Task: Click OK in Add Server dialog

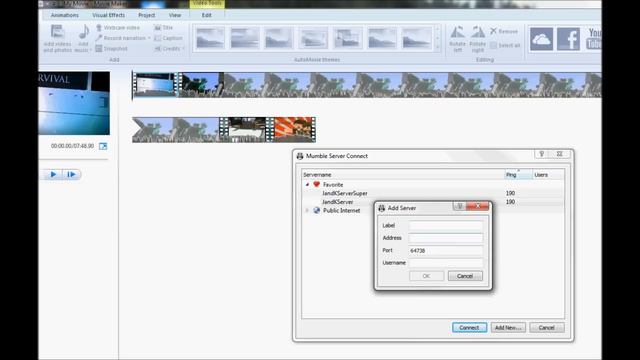Action: (427, 276)
